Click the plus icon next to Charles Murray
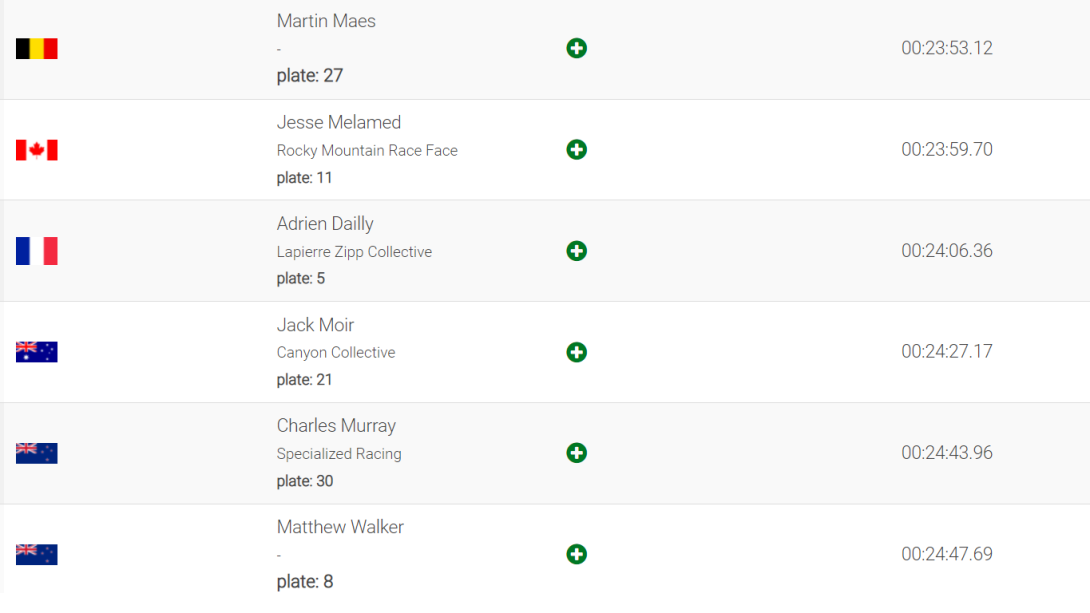Screen dimensions: 1090x613 (576, 453)
